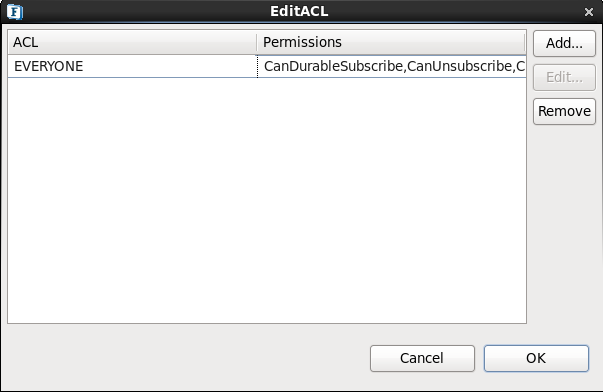Click the greyed-out Edit... button
Viewport: 603px width, 392px height.
click(564, 77)
